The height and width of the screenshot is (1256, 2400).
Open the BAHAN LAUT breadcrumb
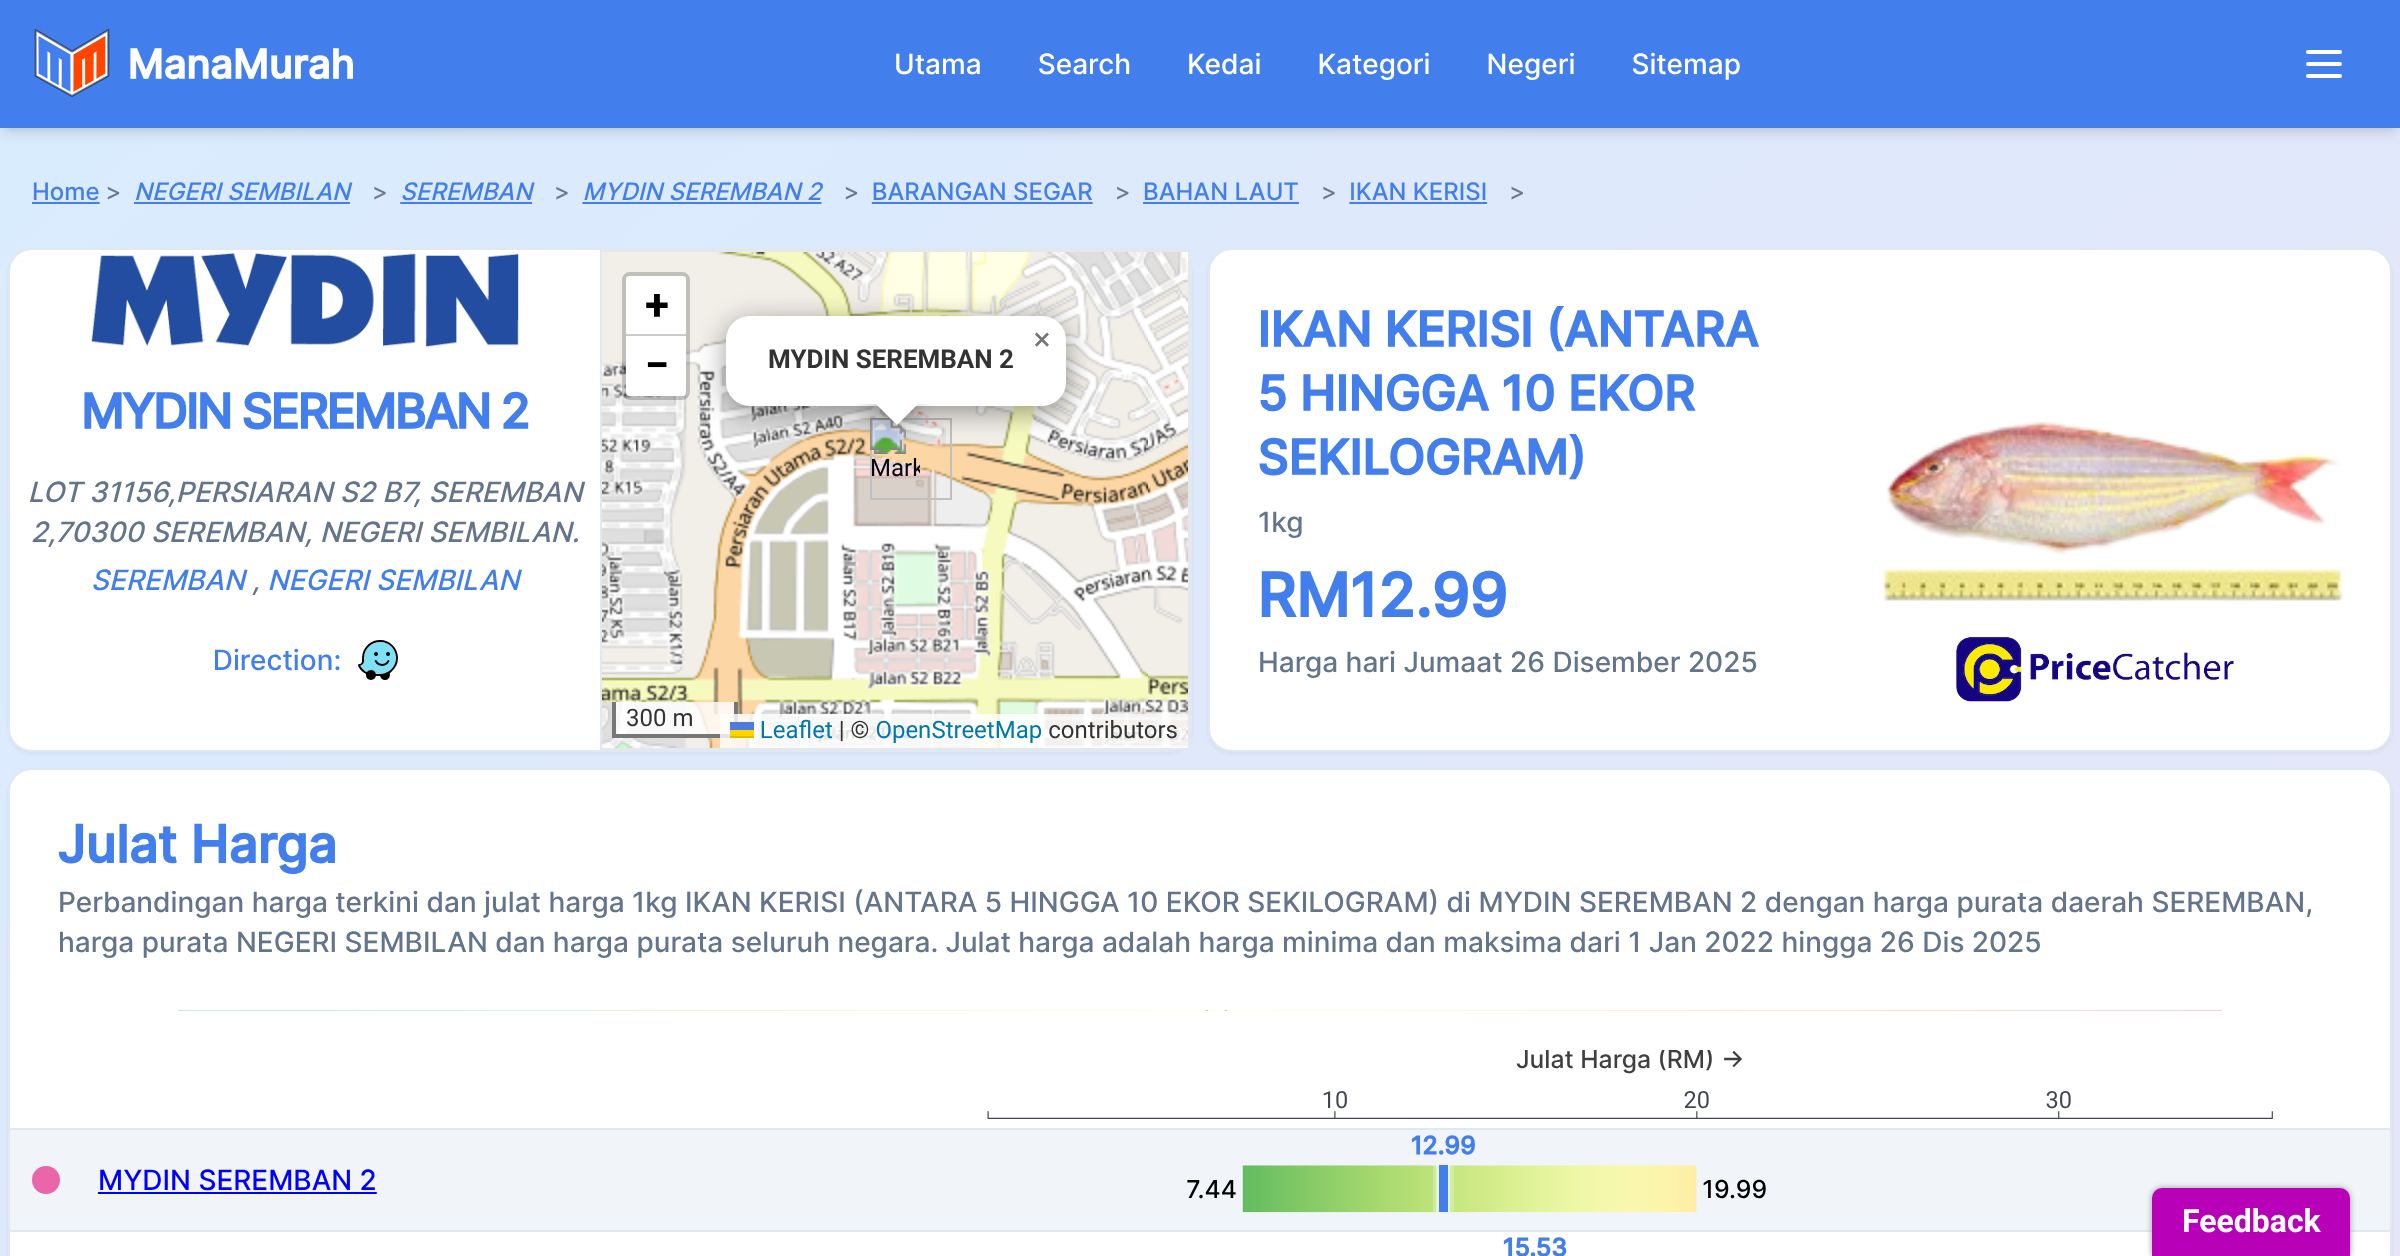pyautogui.click(x=1220, y=191)
